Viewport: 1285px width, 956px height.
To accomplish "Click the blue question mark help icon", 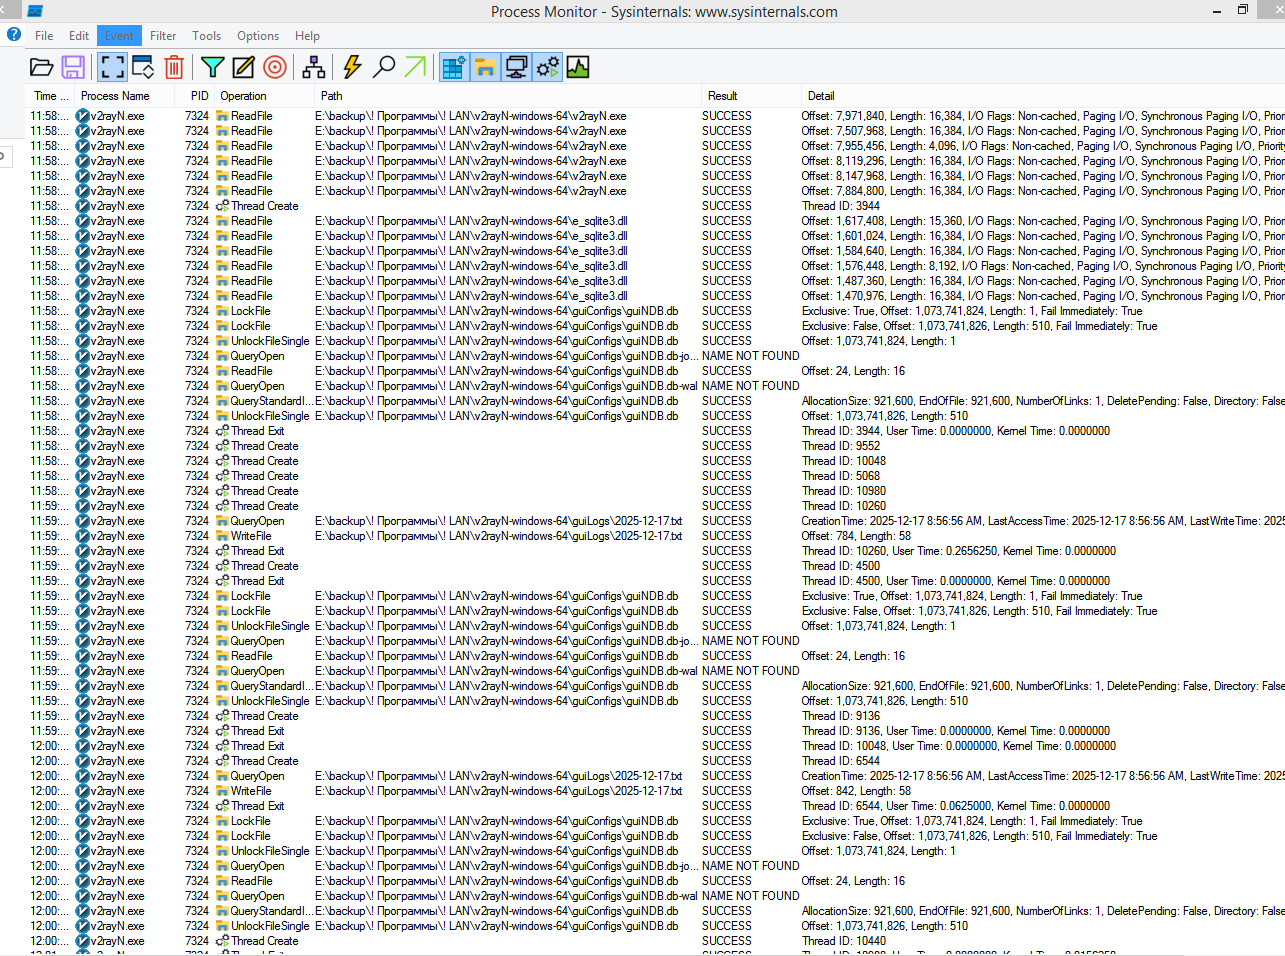I will tap(14, 34).
